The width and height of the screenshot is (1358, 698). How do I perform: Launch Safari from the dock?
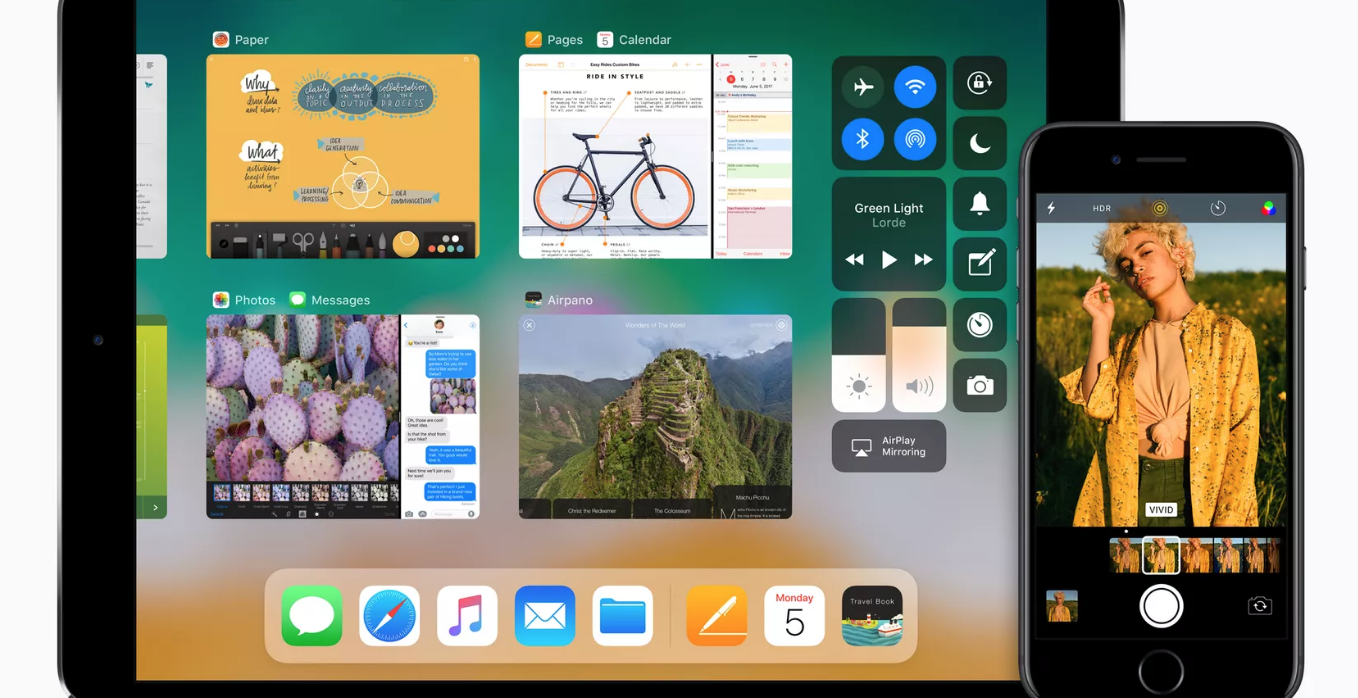pyautogui.click(x=389, y=616)
